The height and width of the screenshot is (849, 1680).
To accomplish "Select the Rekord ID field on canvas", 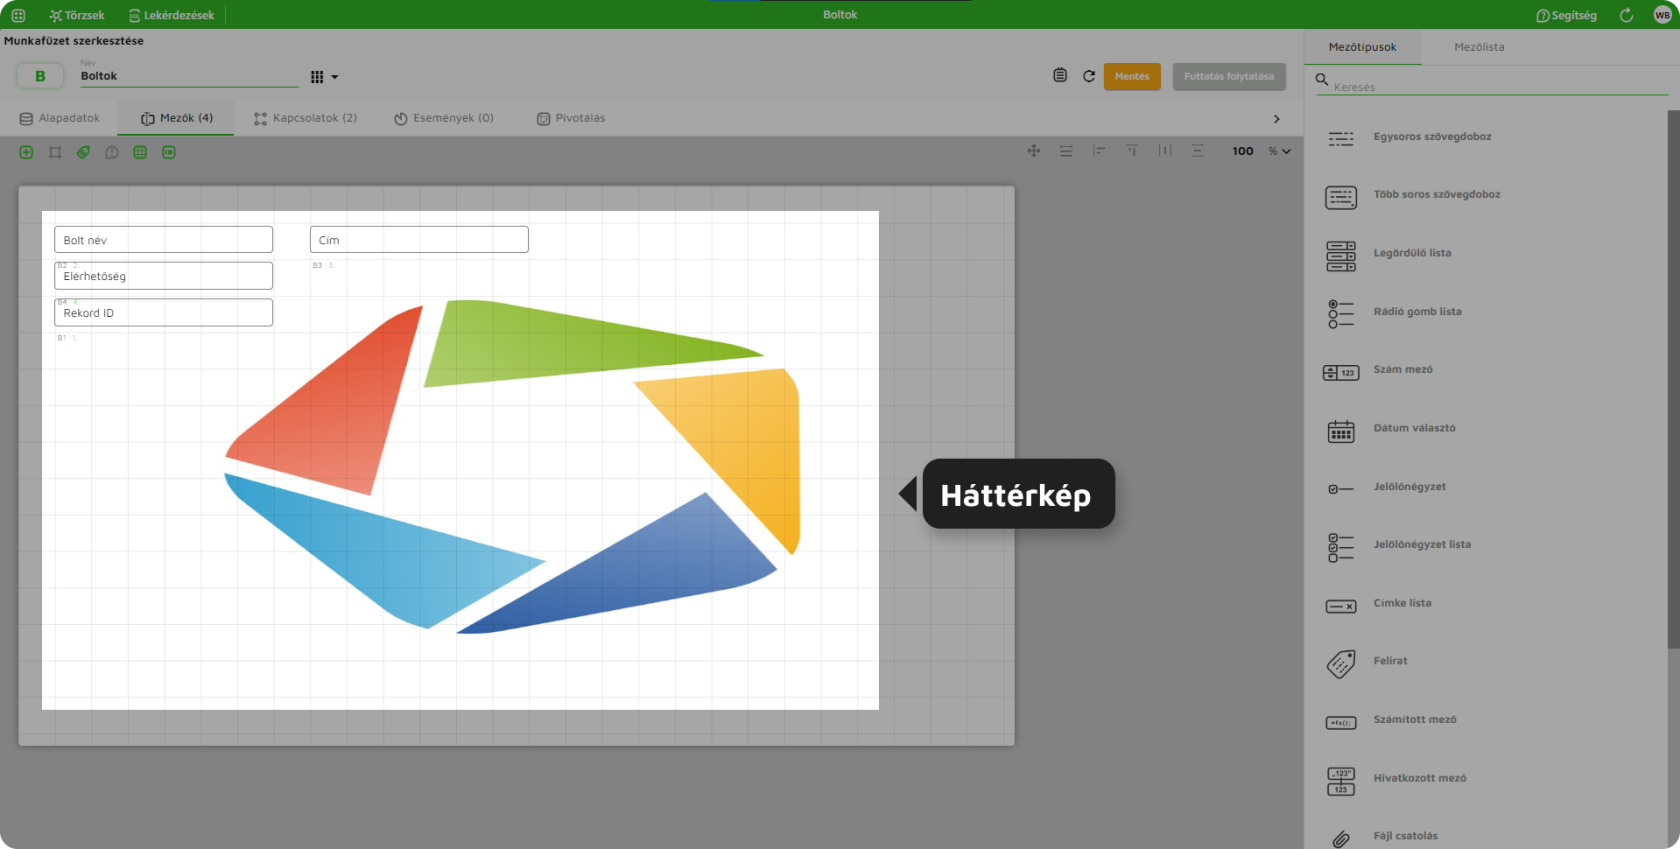I will pyautogui.click(x=163, y=313).
